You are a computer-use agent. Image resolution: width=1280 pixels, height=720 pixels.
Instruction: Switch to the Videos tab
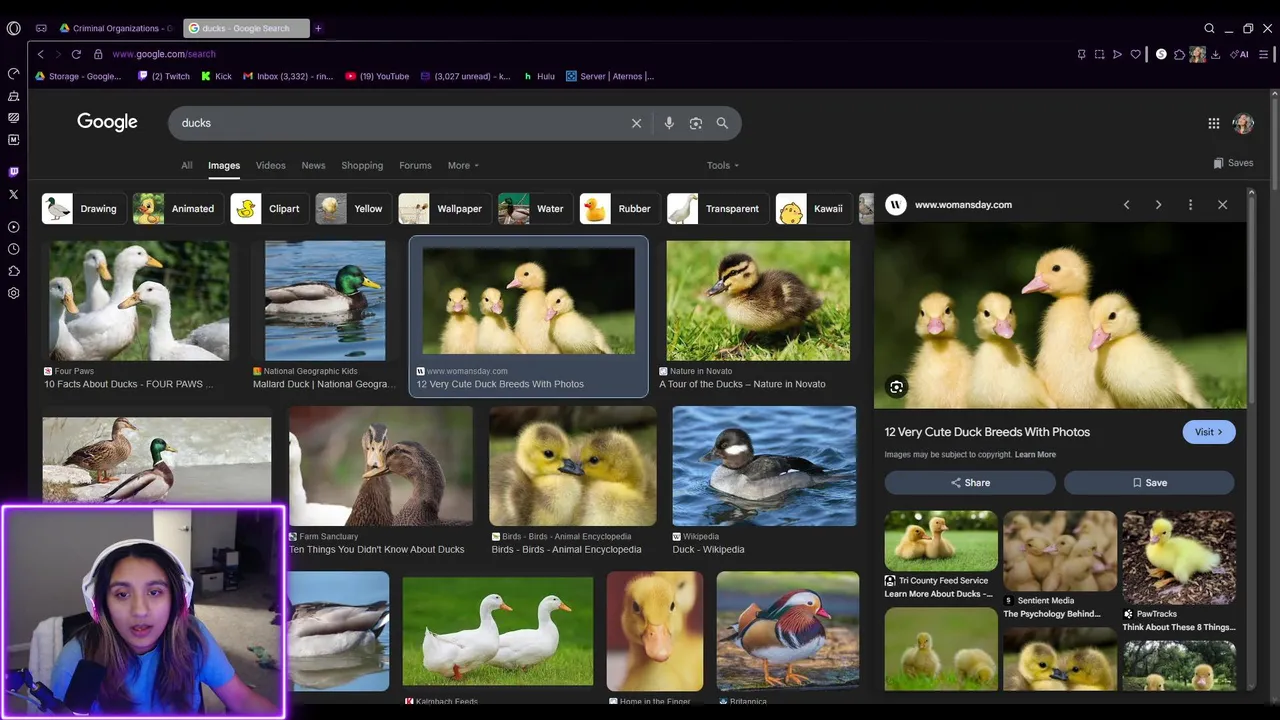(x=270, y=166)
